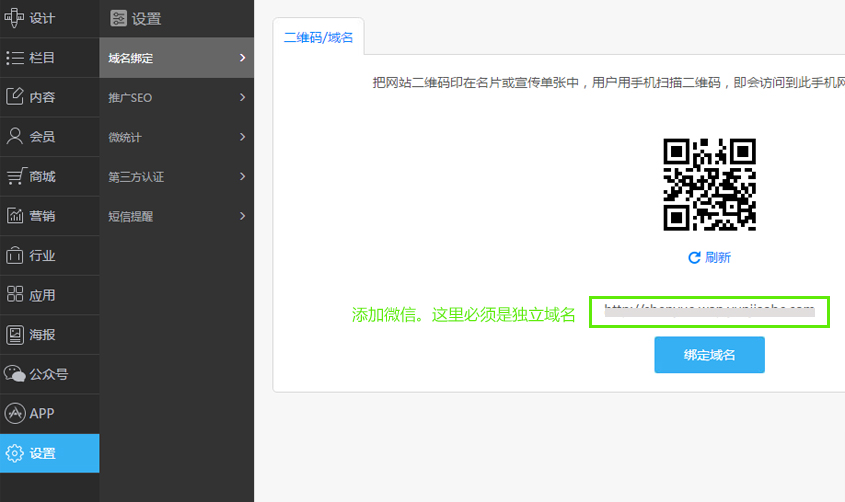This screenshot has width=845, height=502.
Task: Expand the 推广SEO chevron
Action: pyautogui.click(x=243, y=97)
